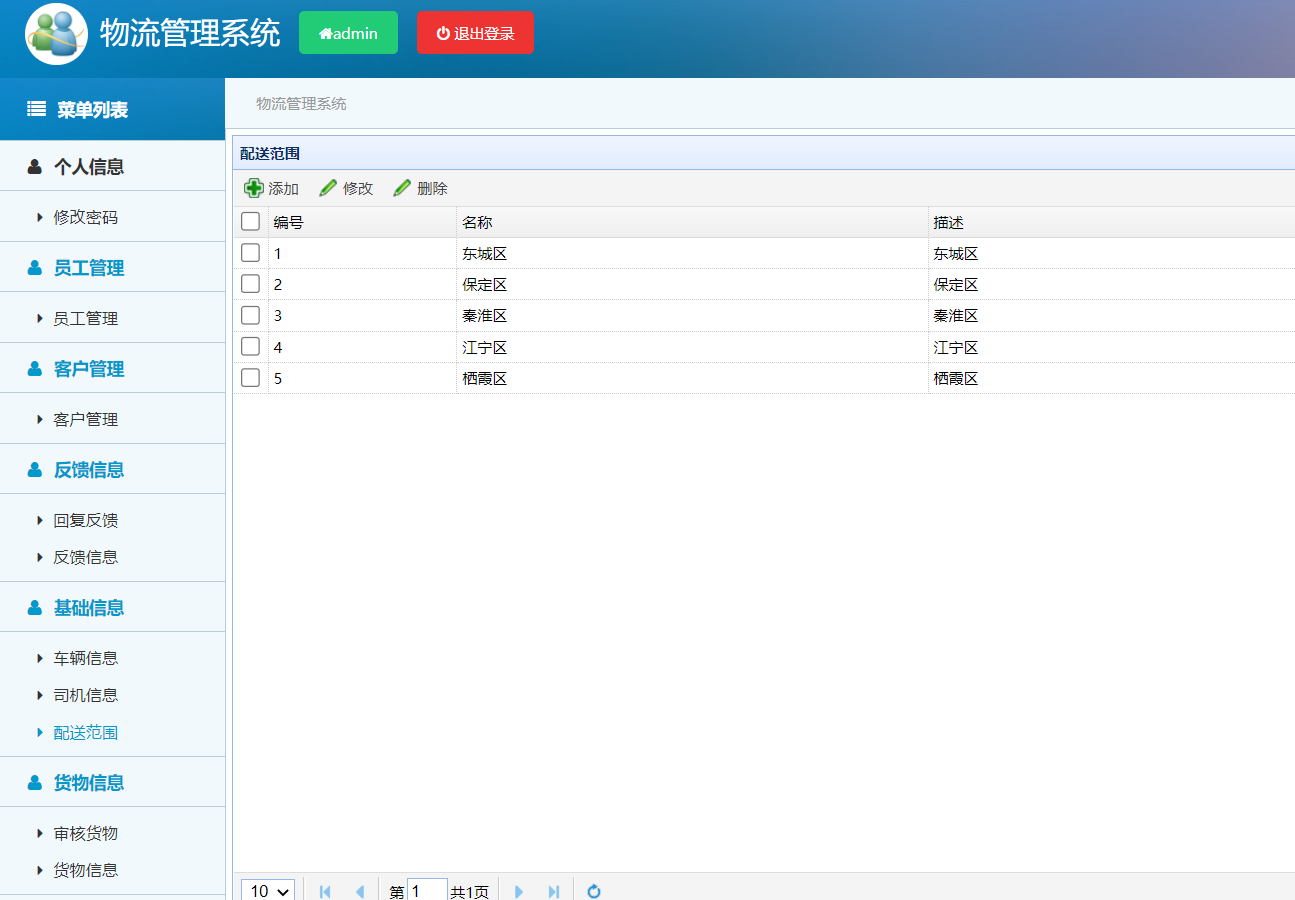Check the row for 江宁区
The height and width of the screenshot is (900, 1295).
pos(250,346)
